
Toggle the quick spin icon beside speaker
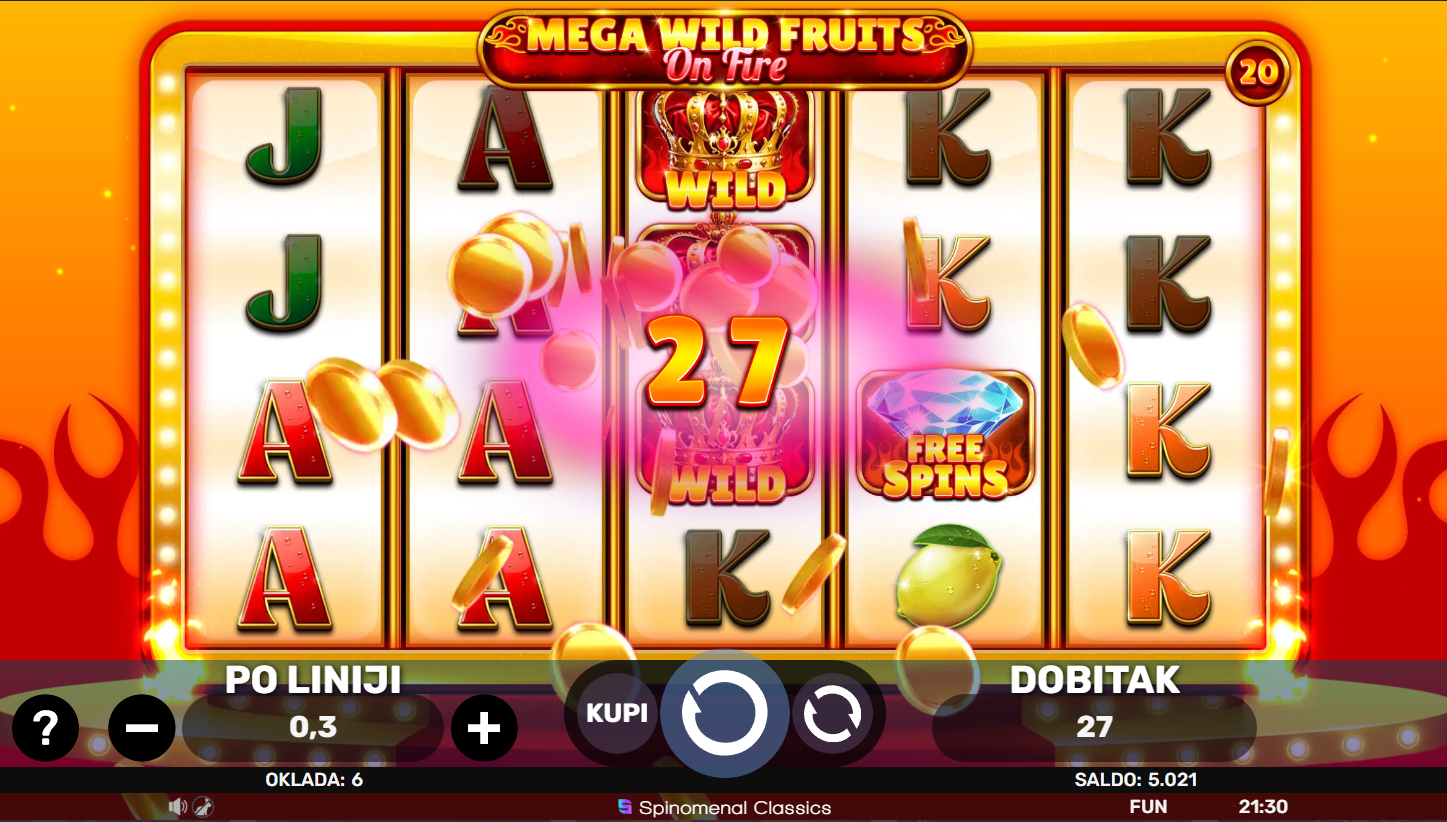click(202, 806)
